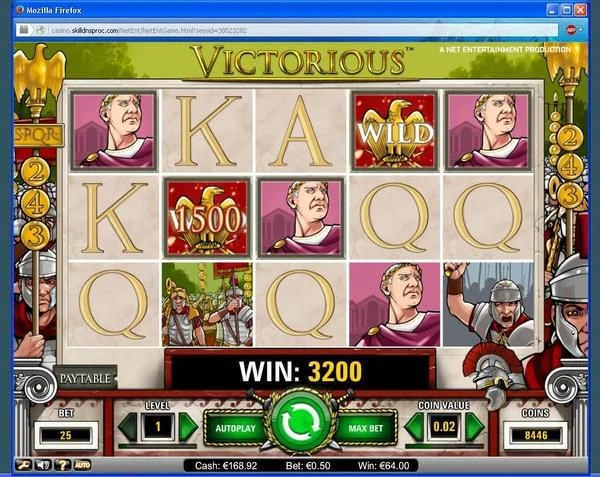The image size is (600, 477).
Task: Select Max Bet
Action: pos(365,428)
